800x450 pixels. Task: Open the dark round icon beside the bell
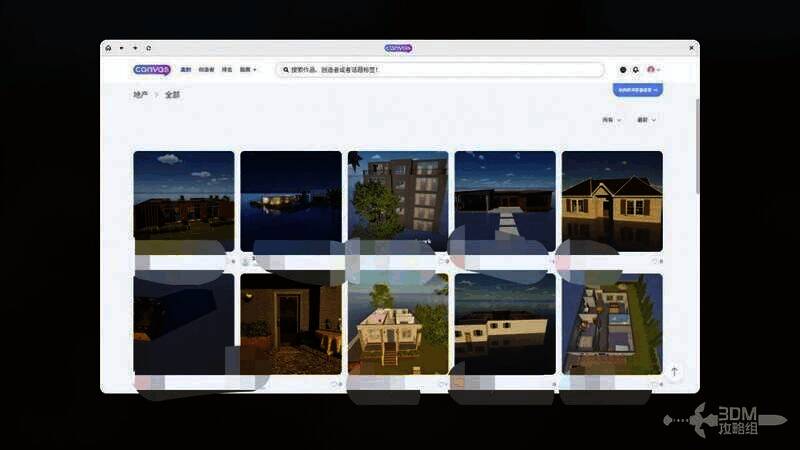(623, 70)
